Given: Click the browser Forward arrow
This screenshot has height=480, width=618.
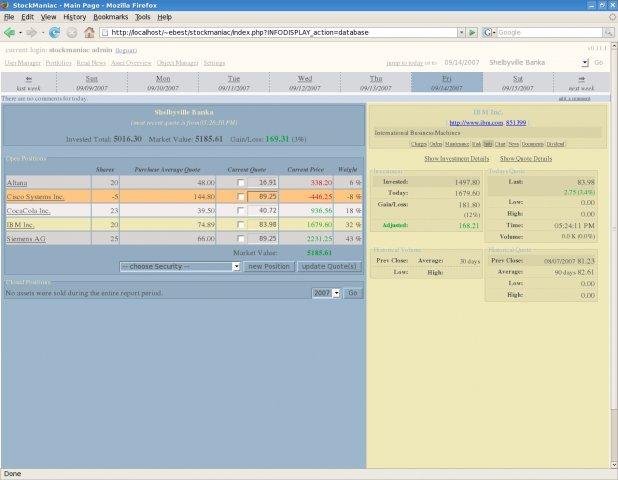Looking at the screenshot, I should point(32,32).
